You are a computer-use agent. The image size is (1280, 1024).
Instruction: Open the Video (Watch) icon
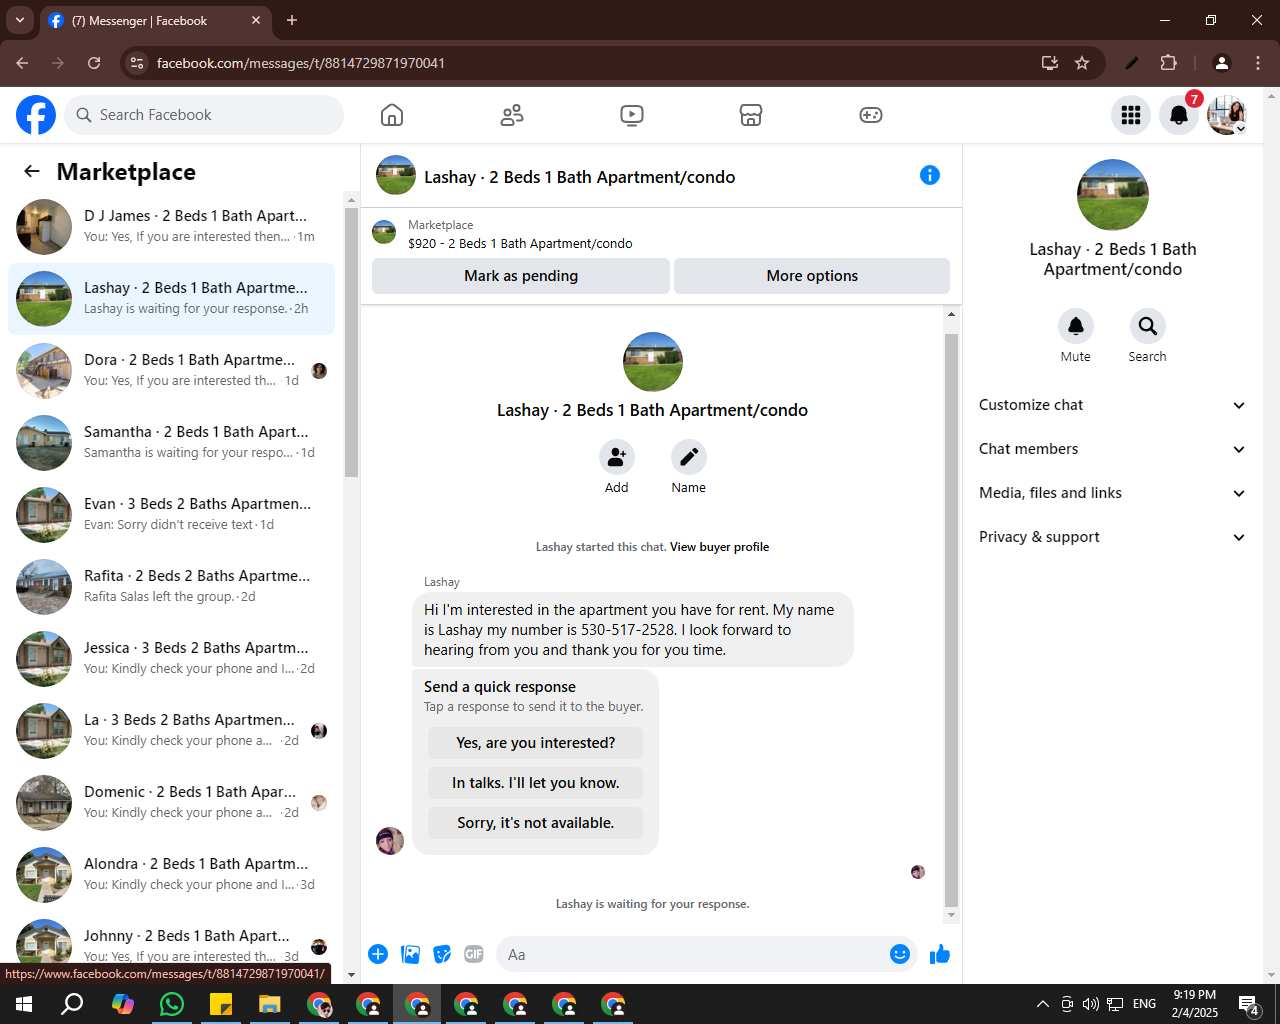coord(632,115)
